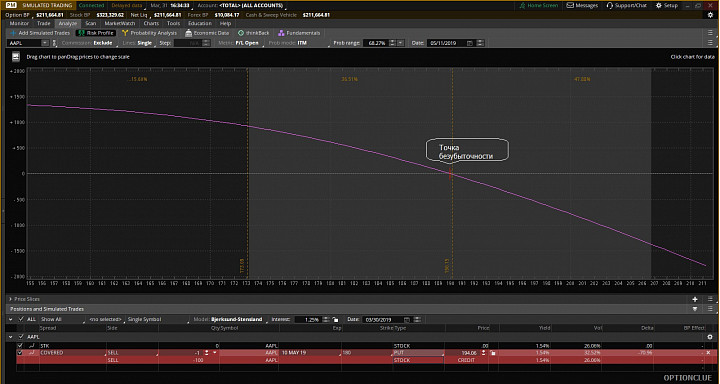The image size is (720, 384).
Task: Go to Home Screen
Action: pyautogui.click(x=539, y=6)
